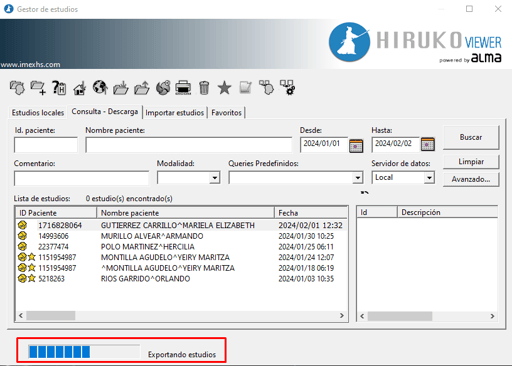Click patient ID 14993606

[x=53, y=236]
